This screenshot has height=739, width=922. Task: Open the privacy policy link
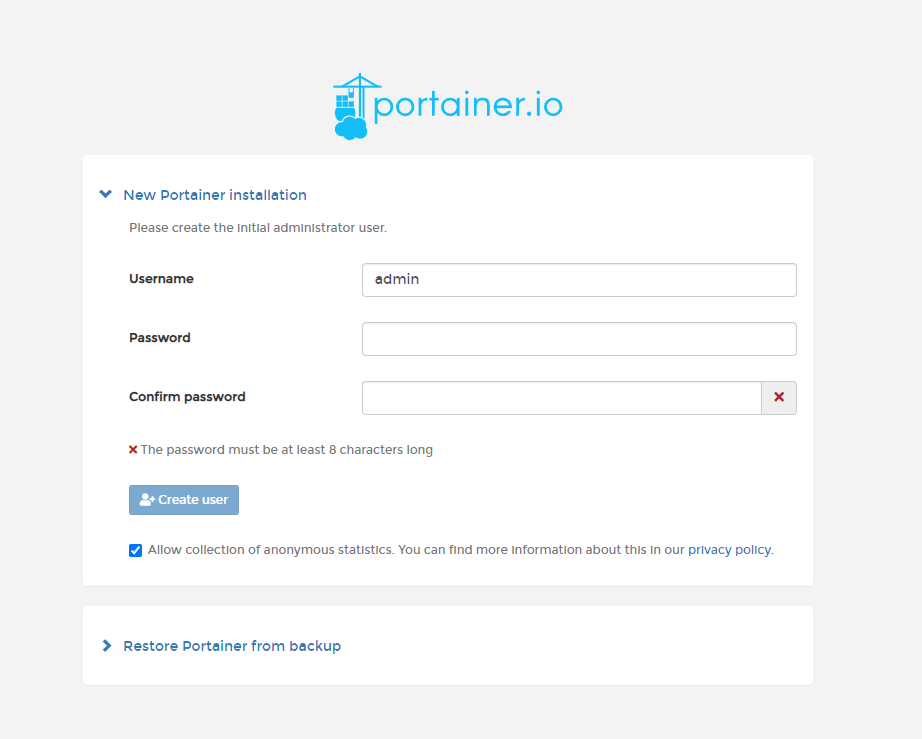tap(729, 550)
